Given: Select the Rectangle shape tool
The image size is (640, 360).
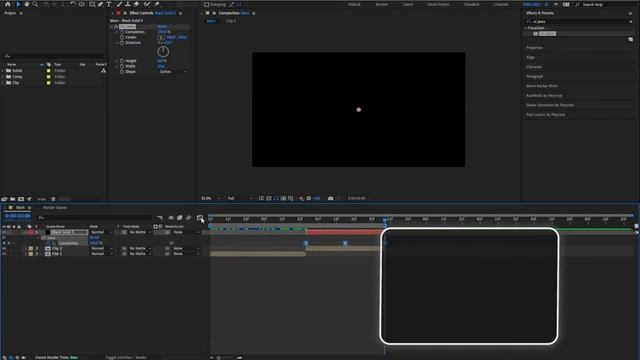Looking at the screenshot, I should [92, 4].
